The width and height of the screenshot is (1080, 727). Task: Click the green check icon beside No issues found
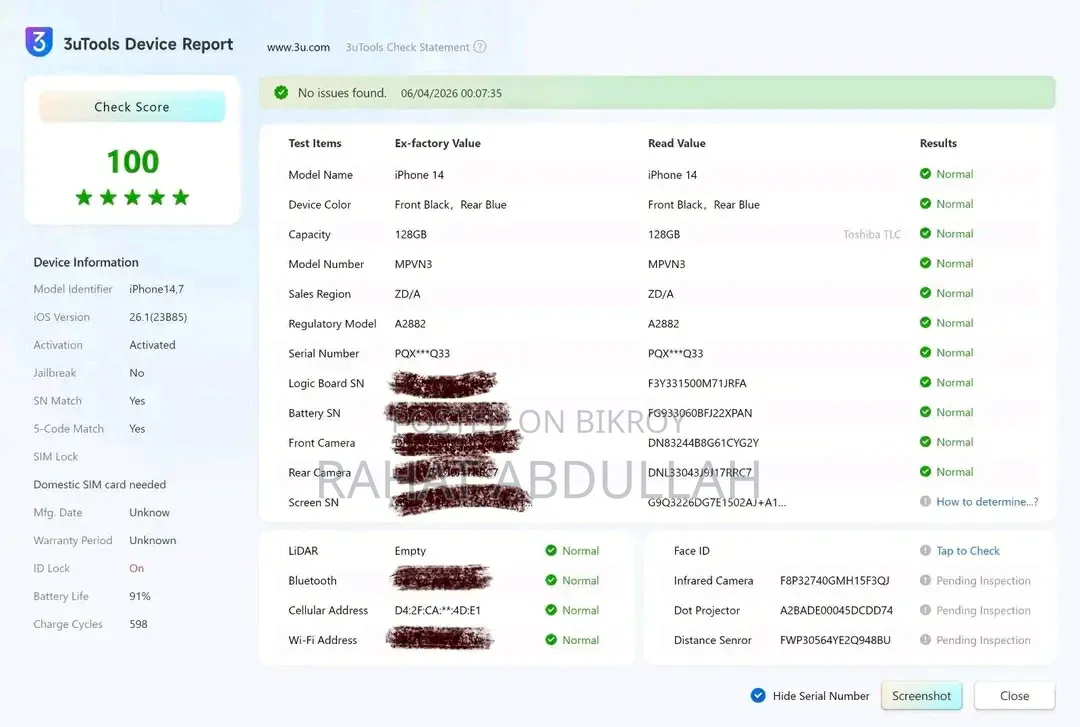click(281, 92)
